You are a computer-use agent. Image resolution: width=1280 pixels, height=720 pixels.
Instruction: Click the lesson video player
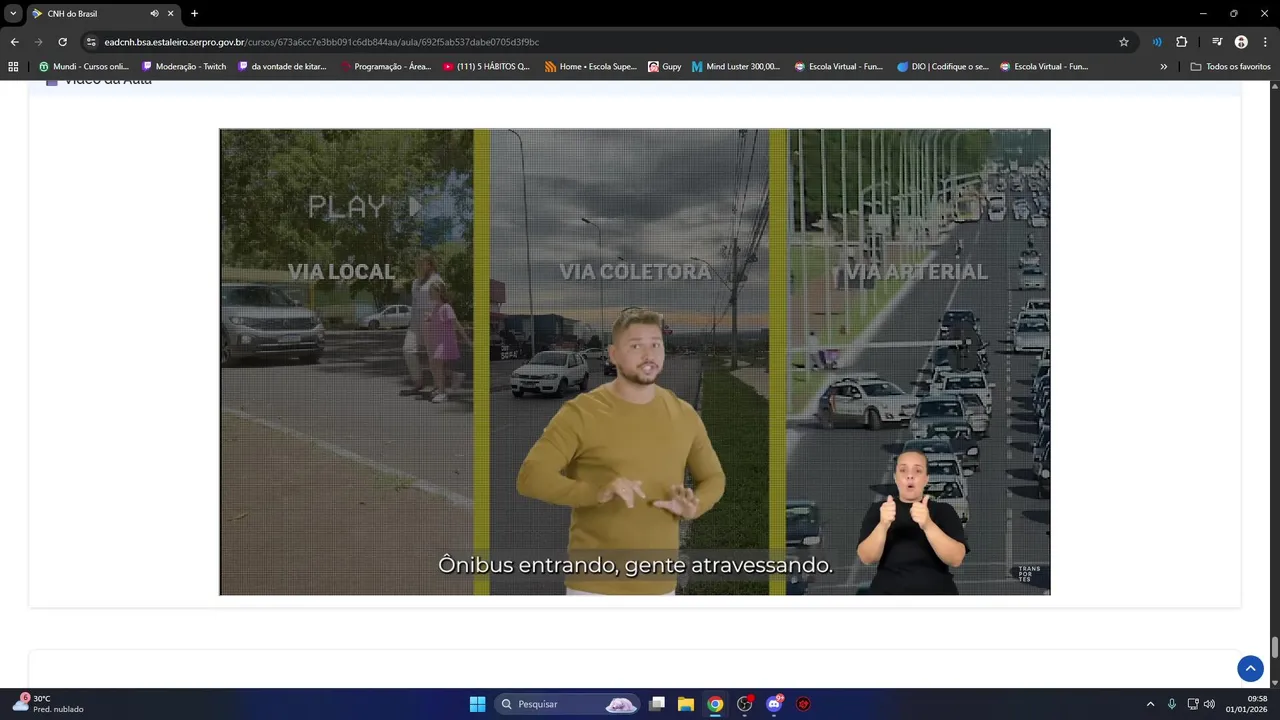pyautogui.click(x=635, y=362)
